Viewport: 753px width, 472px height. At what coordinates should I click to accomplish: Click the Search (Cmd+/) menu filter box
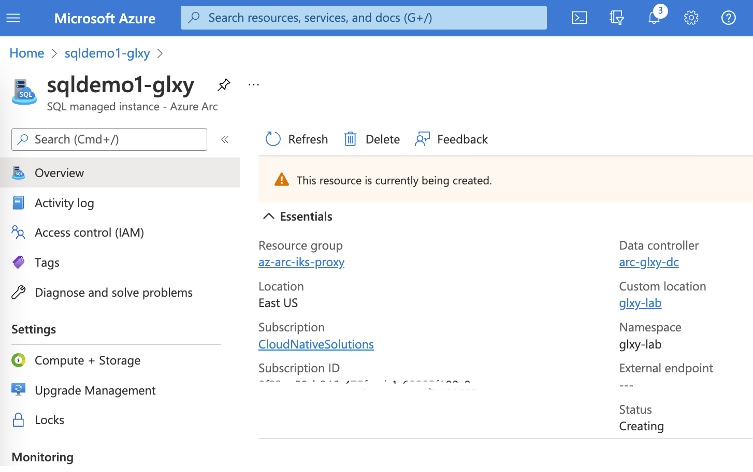[x=109, y=139]
